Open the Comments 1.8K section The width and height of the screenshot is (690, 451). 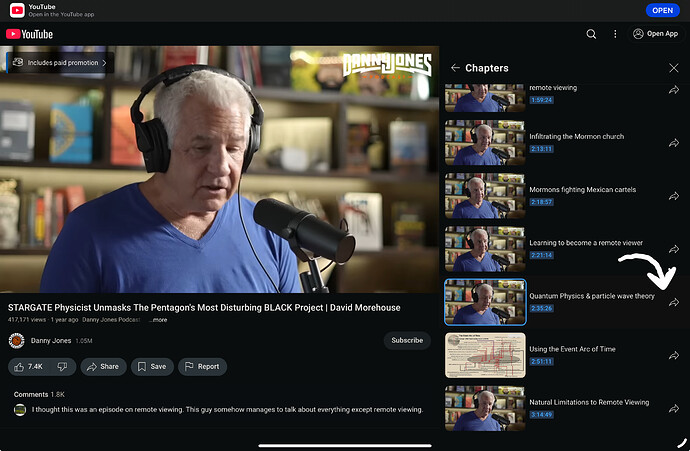[x=39, y=394]
